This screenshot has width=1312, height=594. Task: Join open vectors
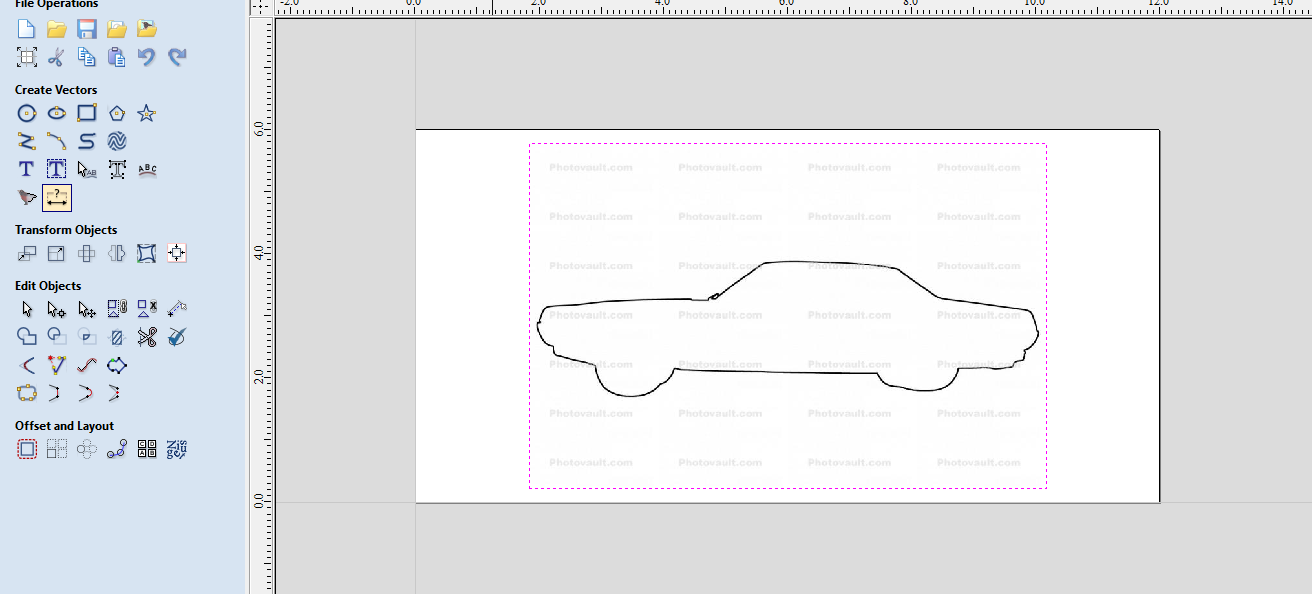point(117,365)
